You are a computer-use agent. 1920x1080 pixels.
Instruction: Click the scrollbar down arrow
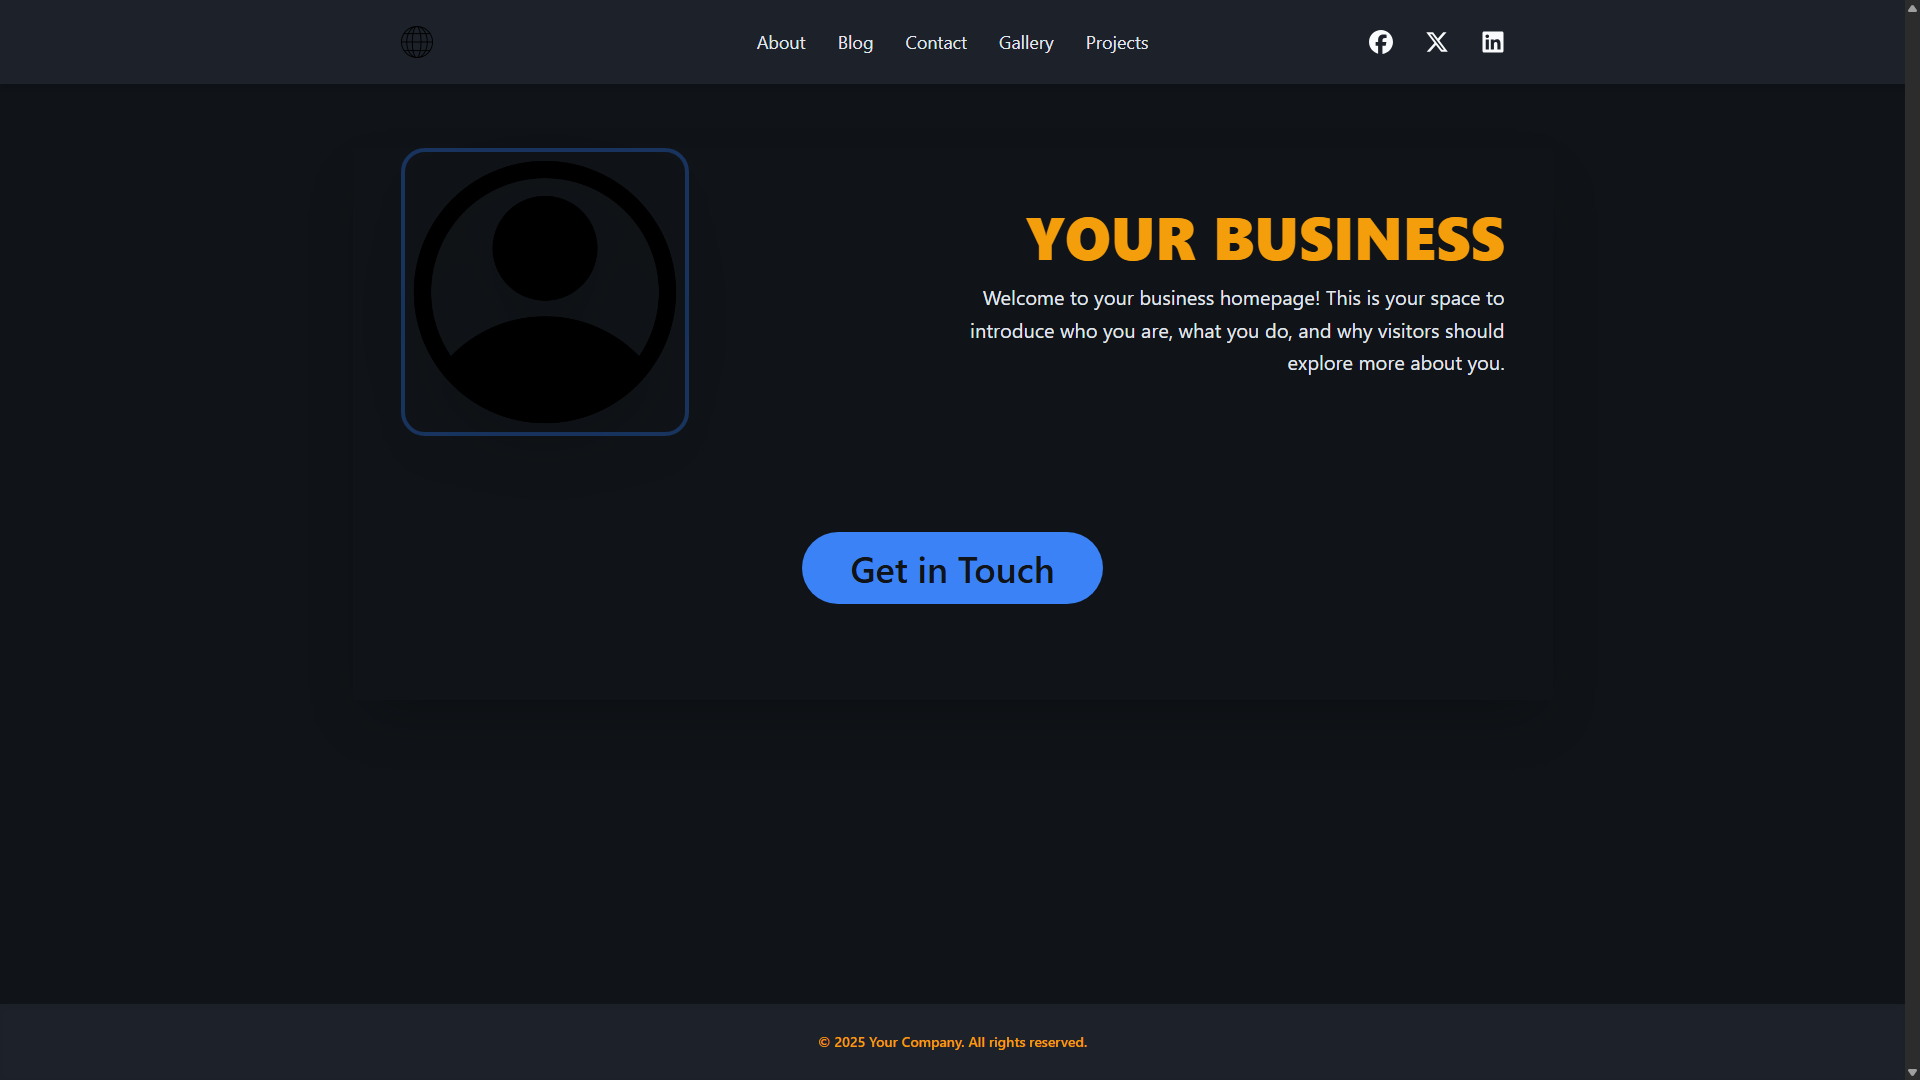(x=1912, y=1072)
